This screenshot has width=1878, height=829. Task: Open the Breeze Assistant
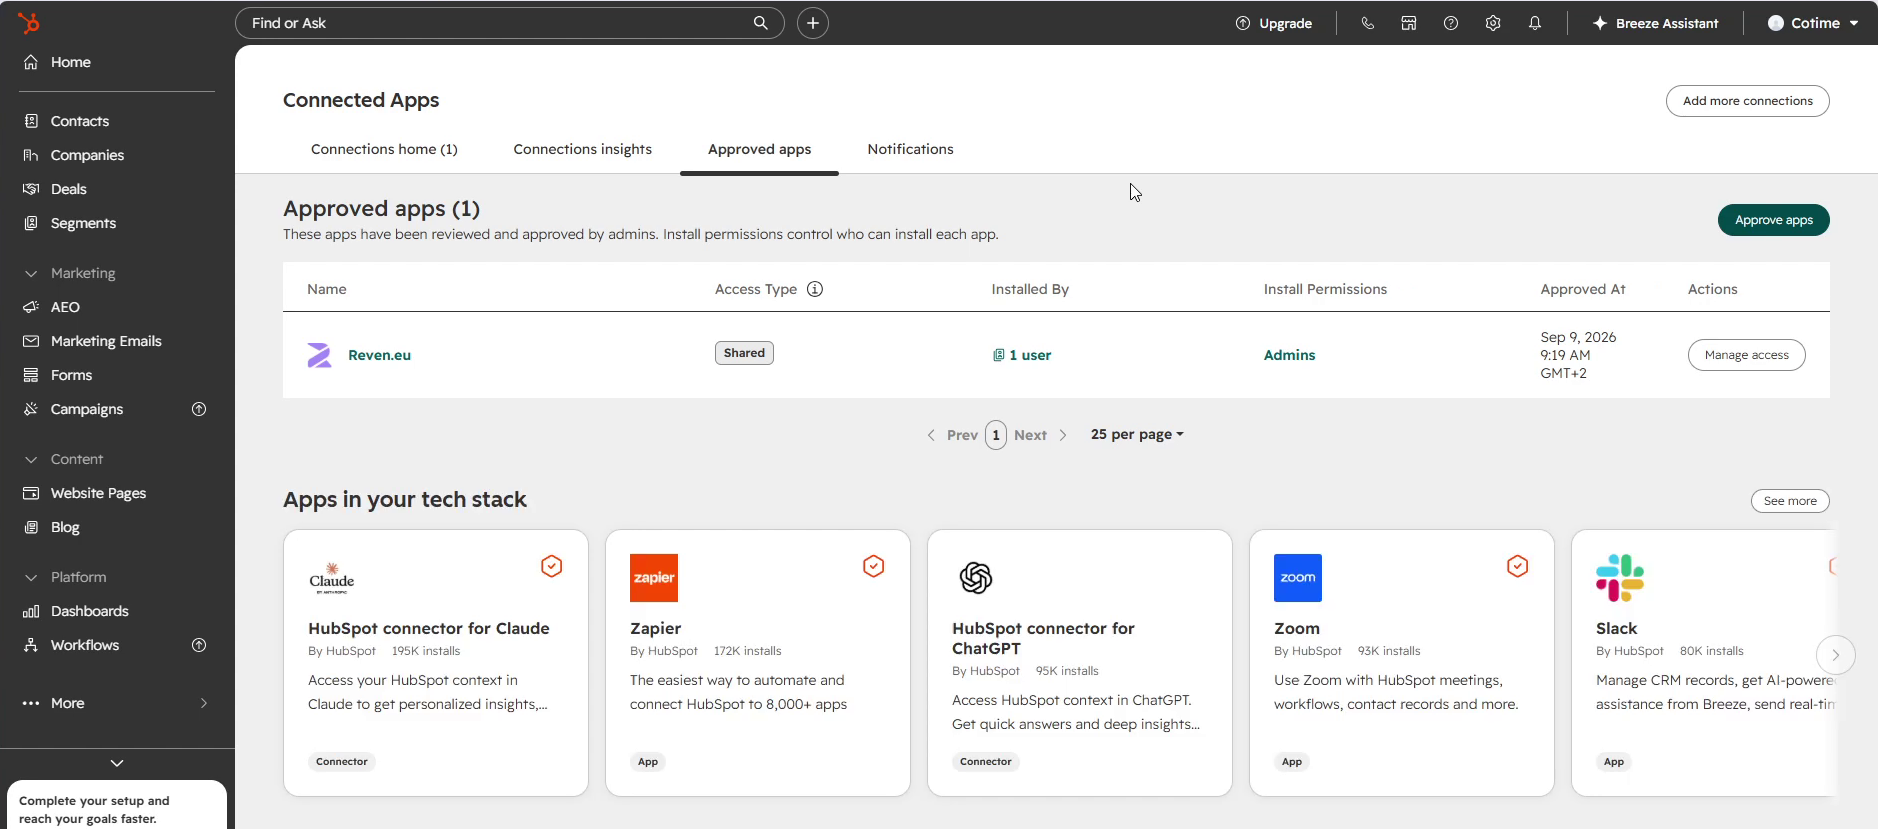coord(1656,23)
